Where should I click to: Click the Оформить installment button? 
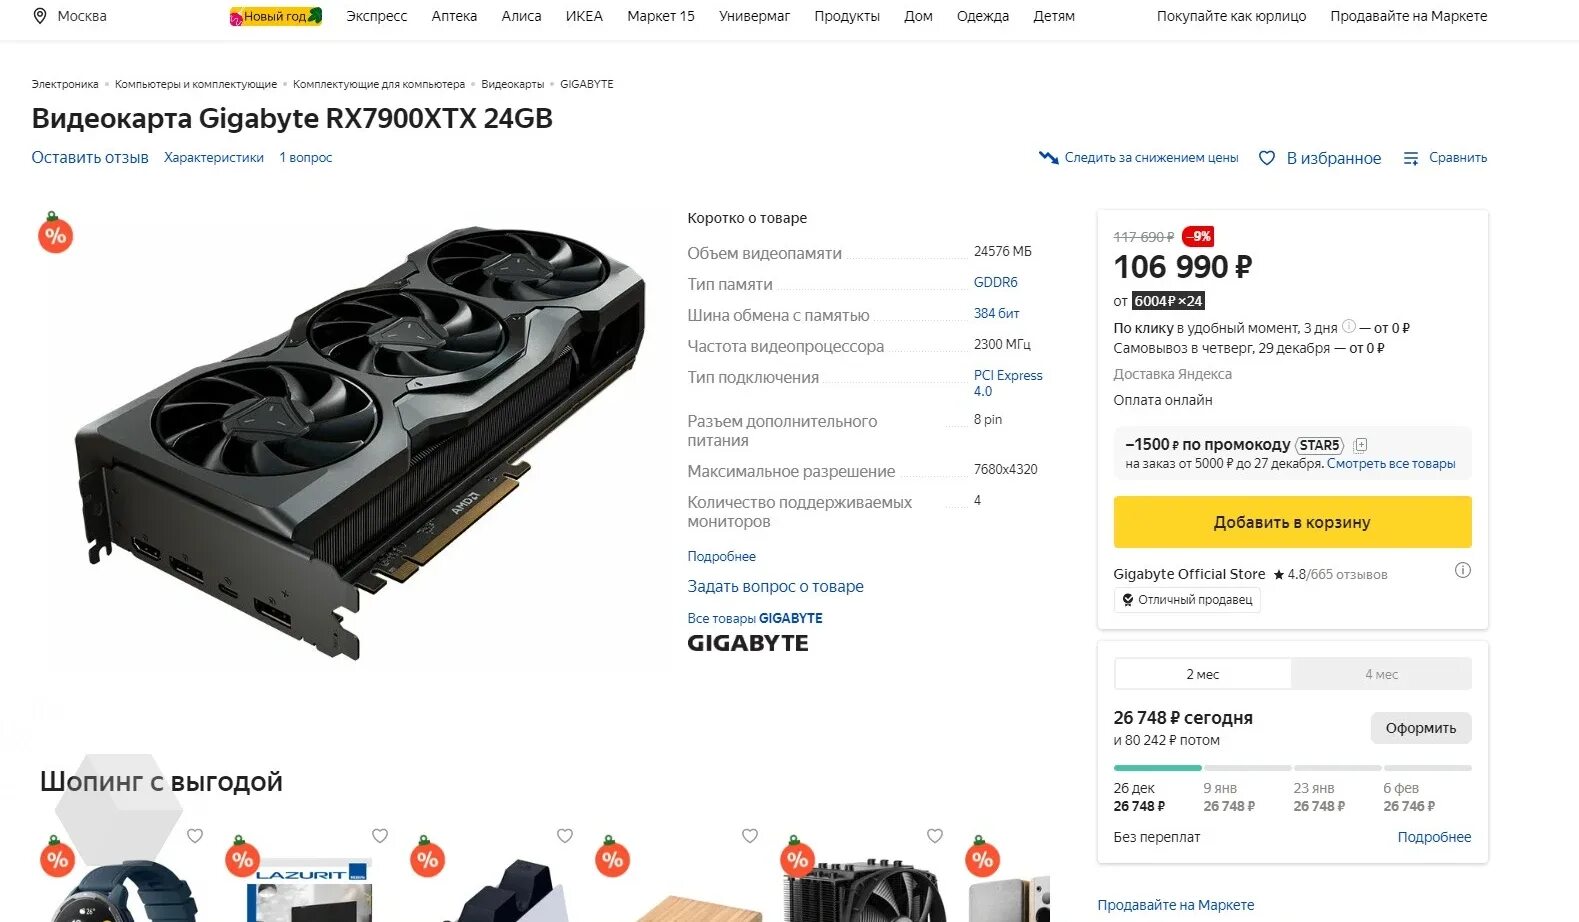pos(1420,728)
